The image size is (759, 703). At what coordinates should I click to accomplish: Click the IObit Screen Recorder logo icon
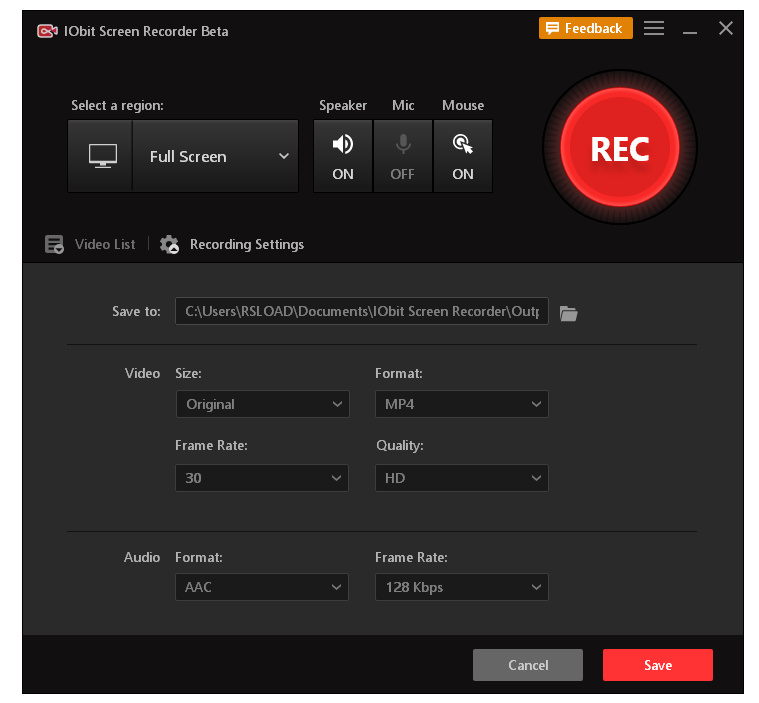[47, 31]
